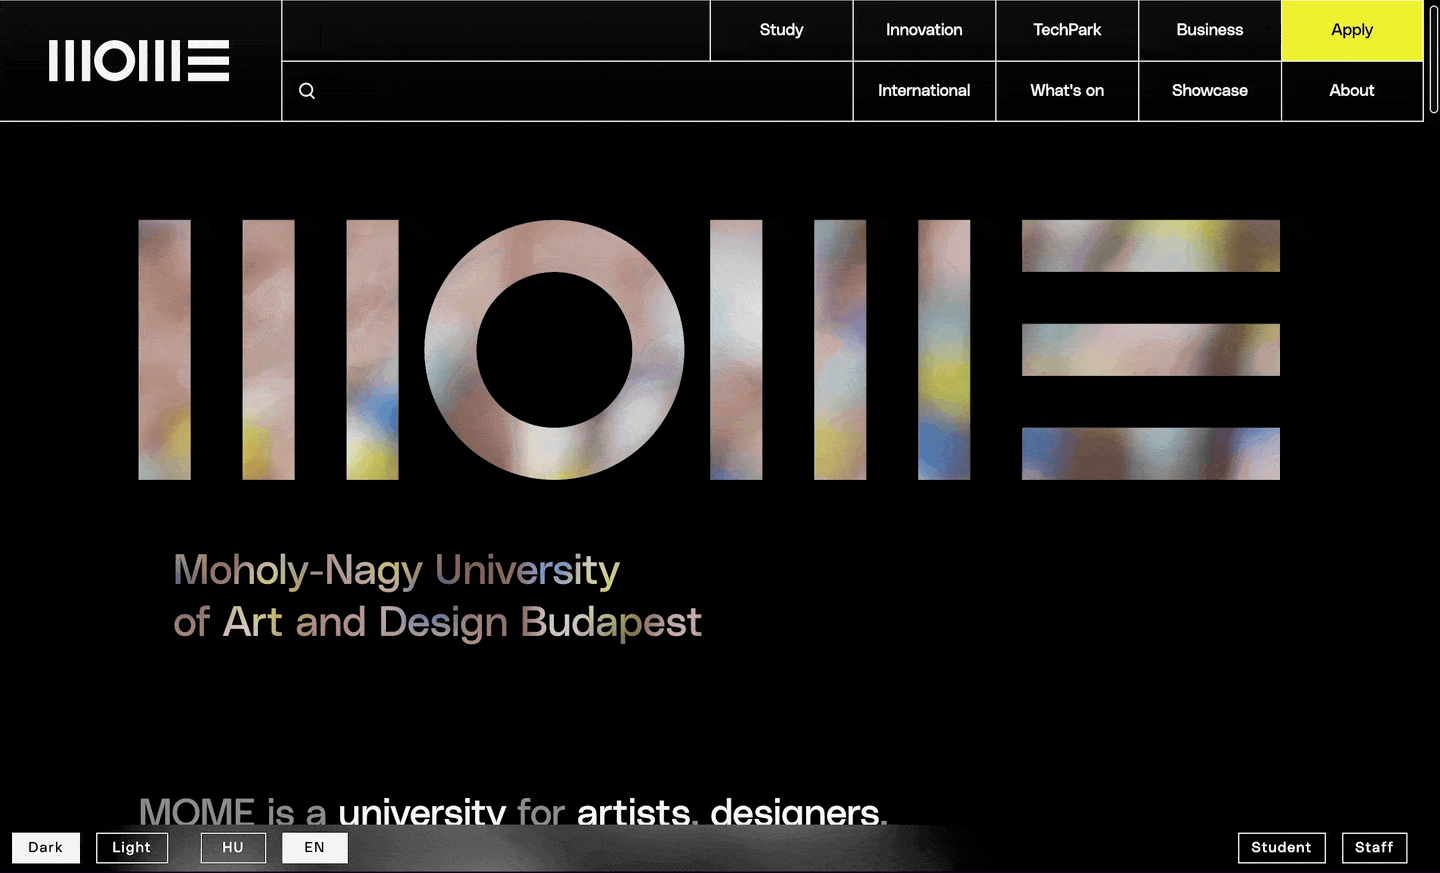
Task: Open the Staff portal link
Action: (x=1374, y=848)
